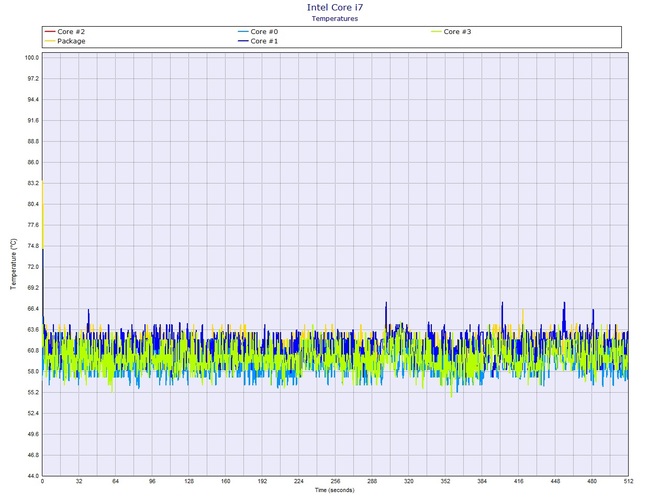
Task: Click the 100.0 y-axis value
Action: (x=32, y=58)
